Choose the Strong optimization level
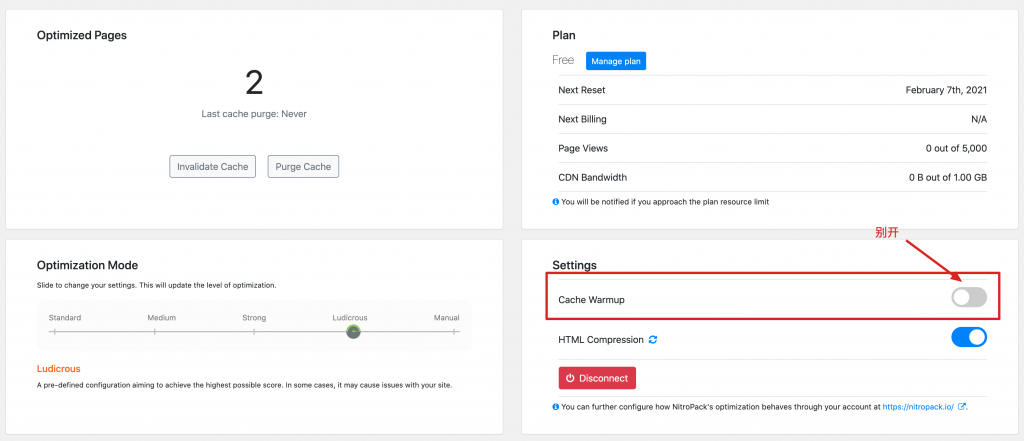This screenshot has width=1024, height=441. coord(254,331)
